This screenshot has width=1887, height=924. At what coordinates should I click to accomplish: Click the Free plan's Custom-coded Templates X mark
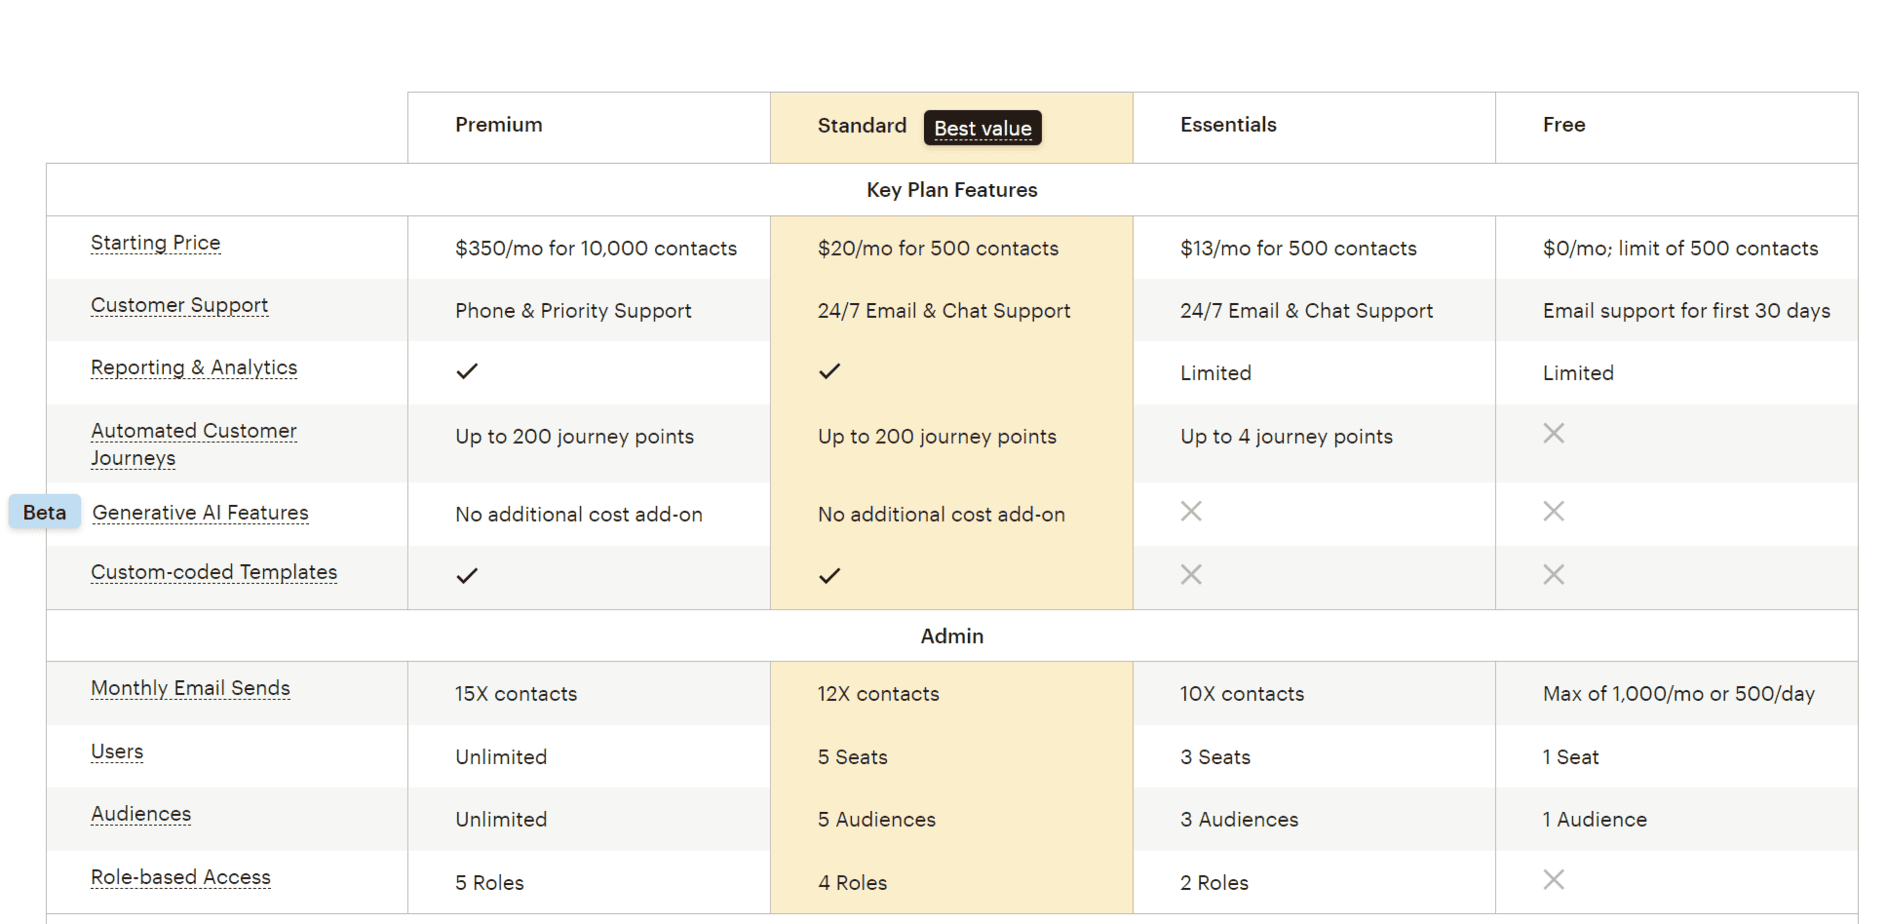coord(1553,574)
